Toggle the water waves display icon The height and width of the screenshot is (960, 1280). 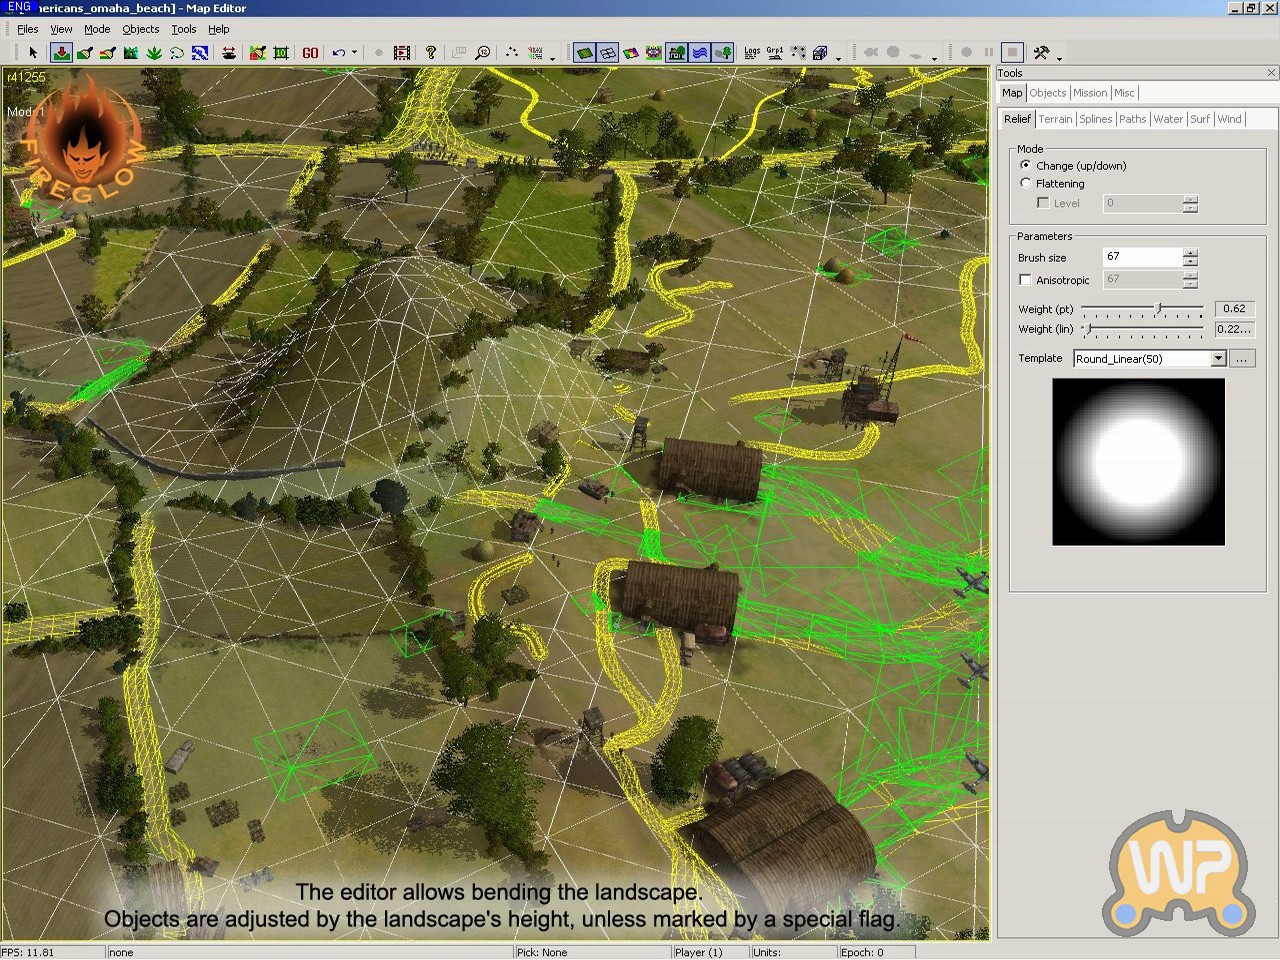700,52
